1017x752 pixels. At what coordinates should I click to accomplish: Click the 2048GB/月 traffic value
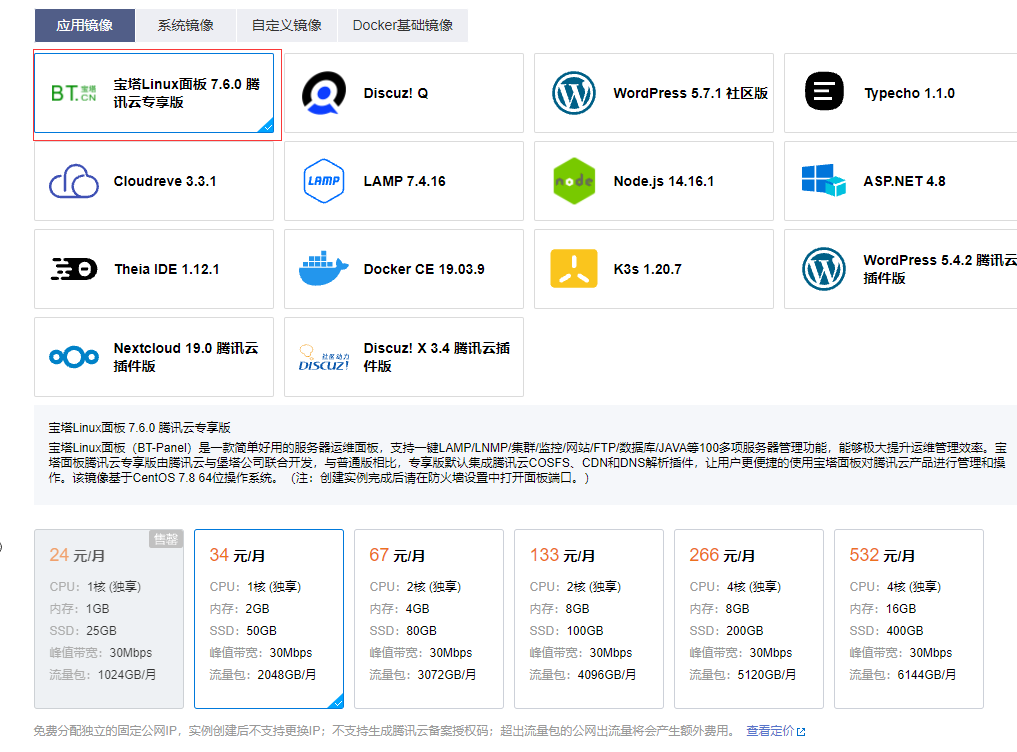287,675
